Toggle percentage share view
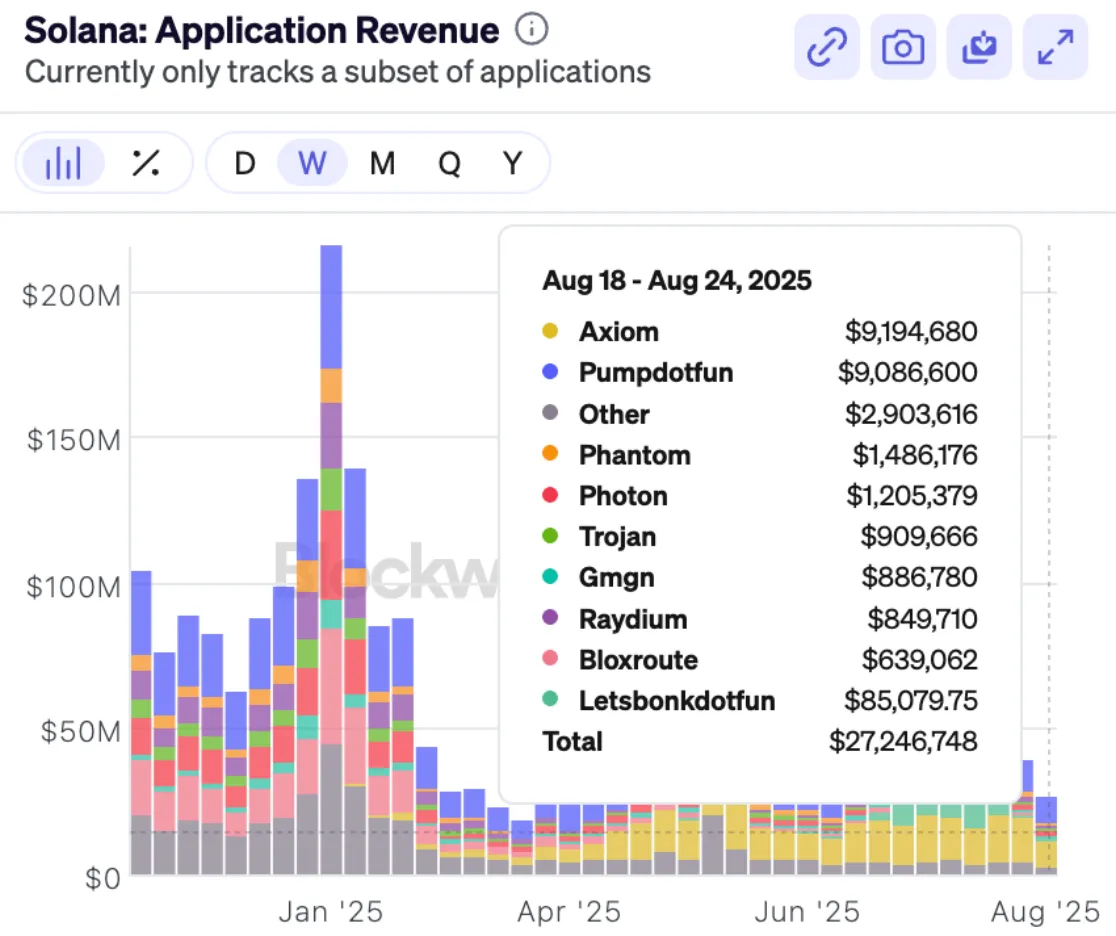 tap(146, 162)
